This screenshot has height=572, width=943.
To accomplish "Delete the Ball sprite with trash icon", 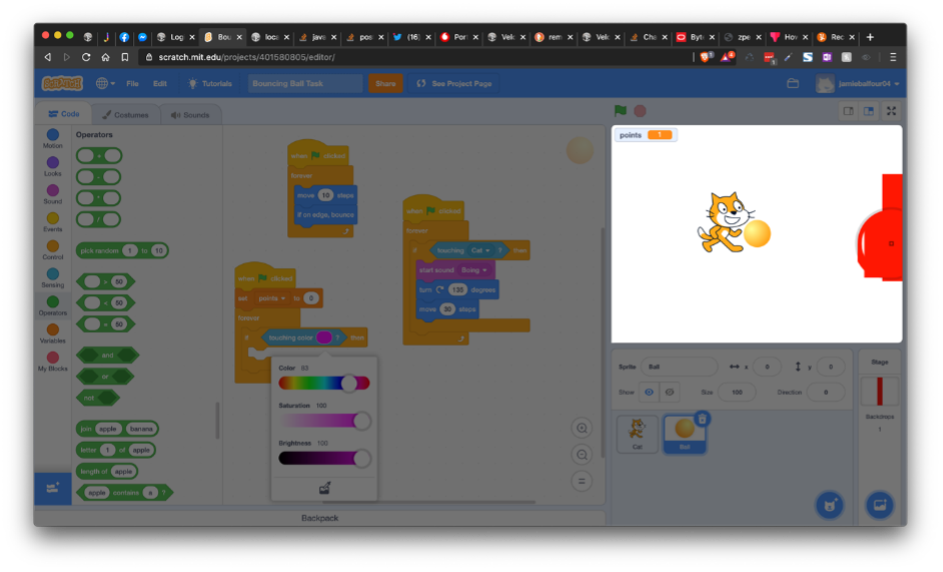I will pyautogui.click(x=702, y=419).
